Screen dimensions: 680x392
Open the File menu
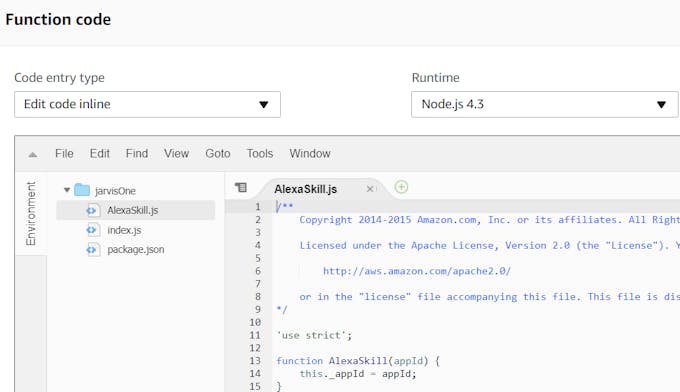[64, 154]
